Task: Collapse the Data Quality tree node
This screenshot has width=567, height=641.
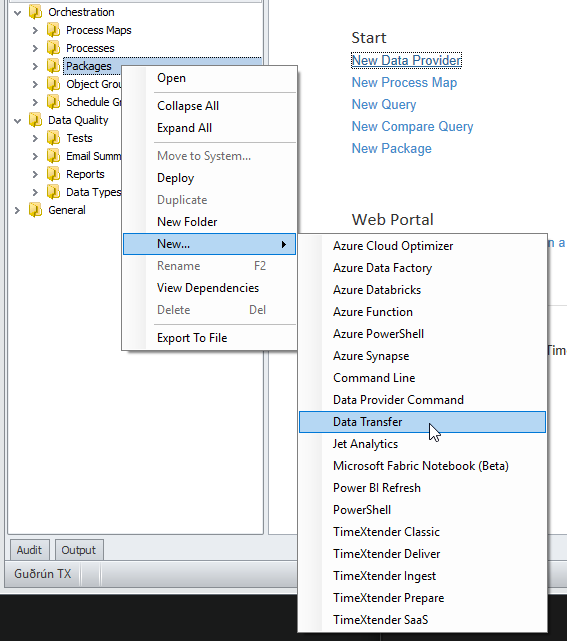Action: (x=18, y=121)
